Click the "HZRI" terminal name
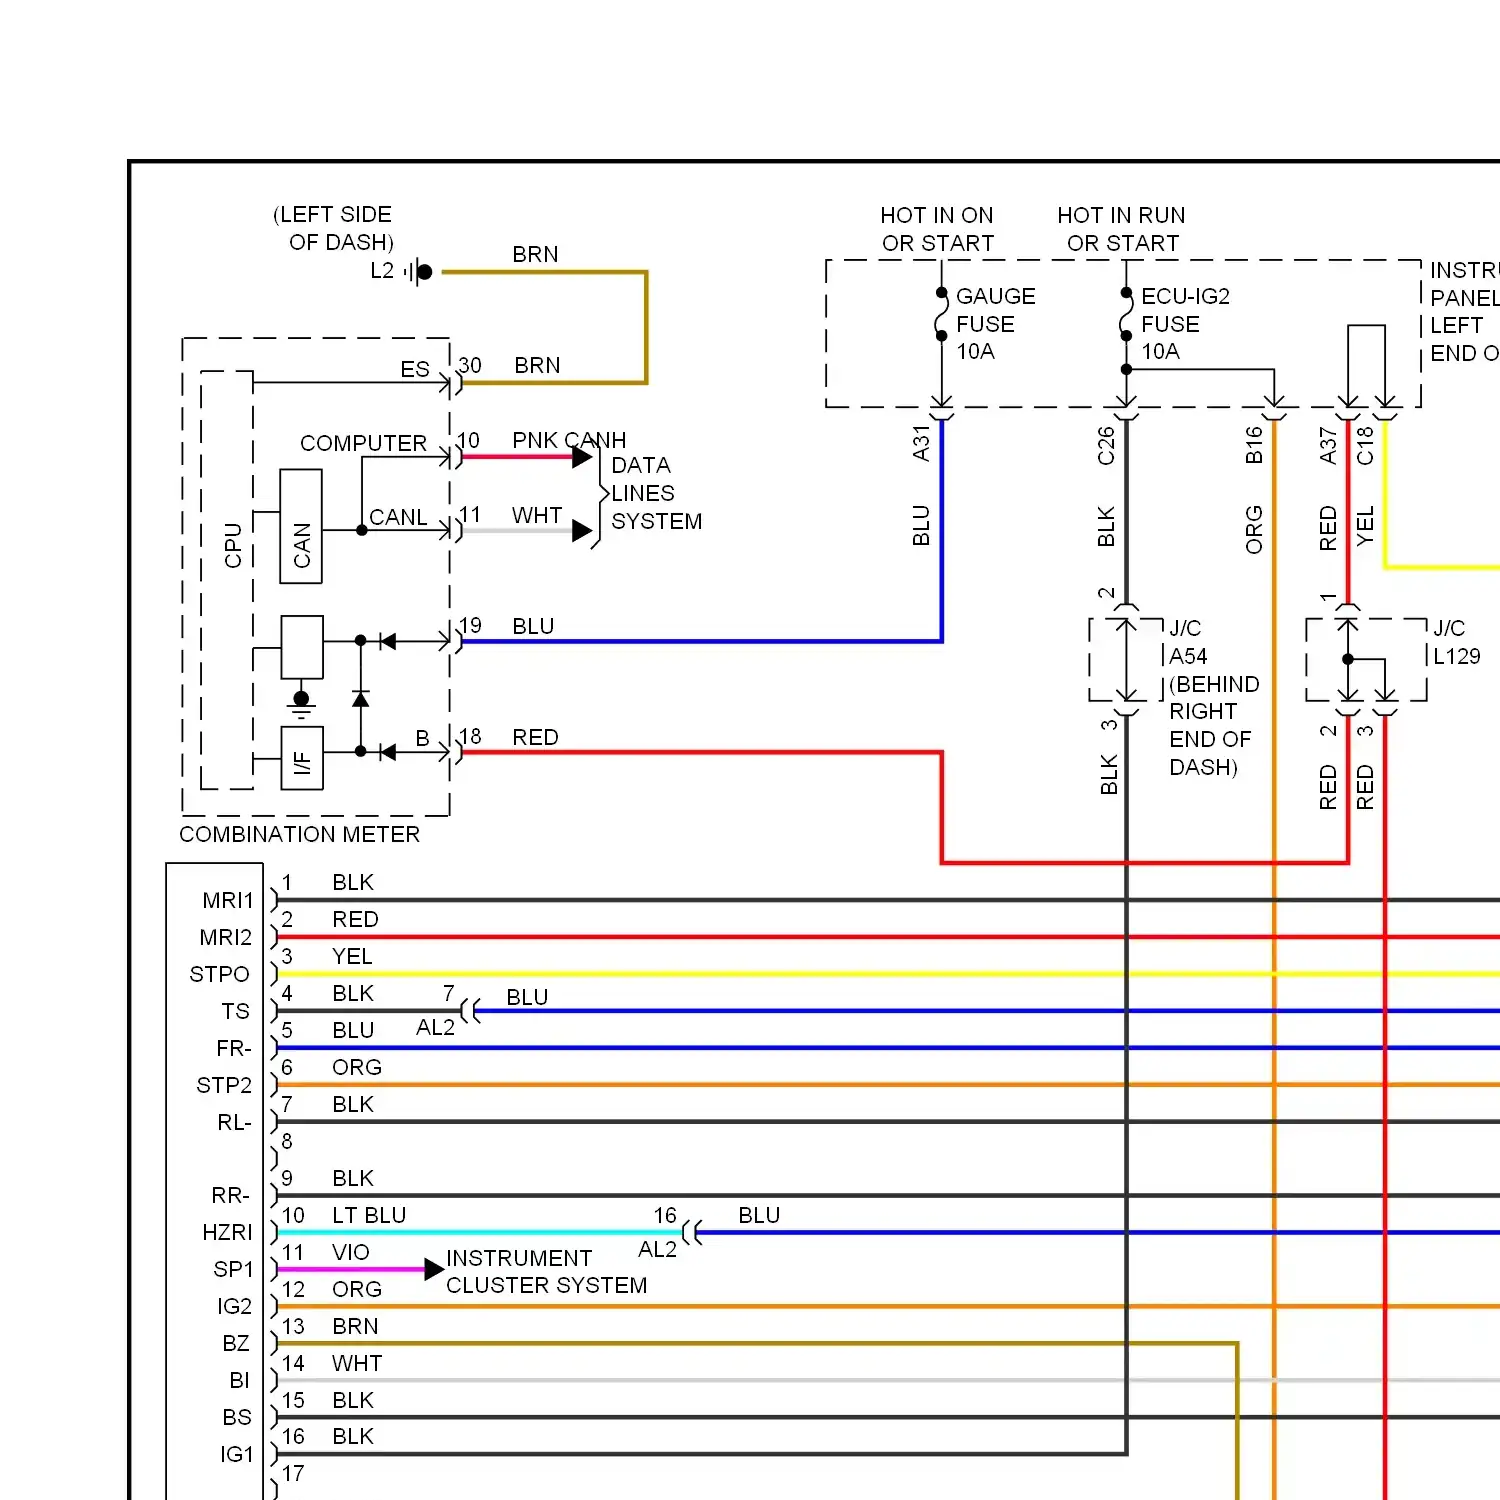1500x1500 pixels. pos(227,1233)
